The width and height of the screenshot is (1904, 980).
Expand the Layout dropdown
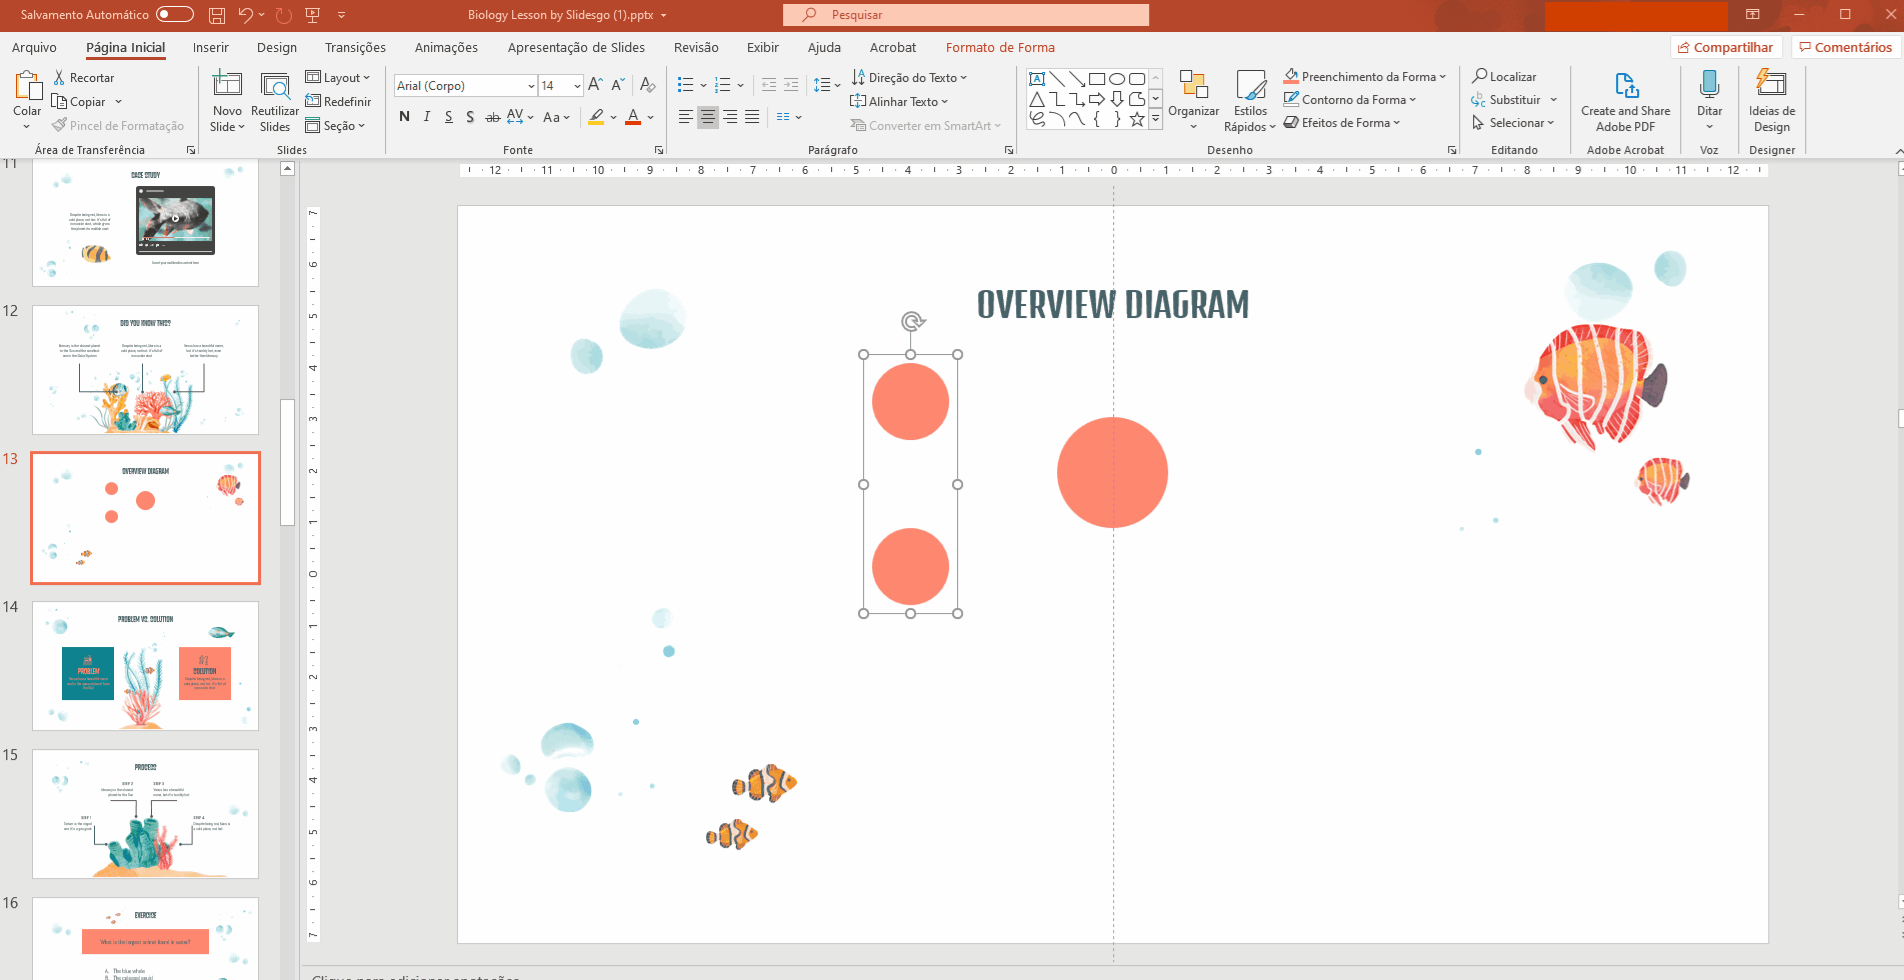pos(338,78)
